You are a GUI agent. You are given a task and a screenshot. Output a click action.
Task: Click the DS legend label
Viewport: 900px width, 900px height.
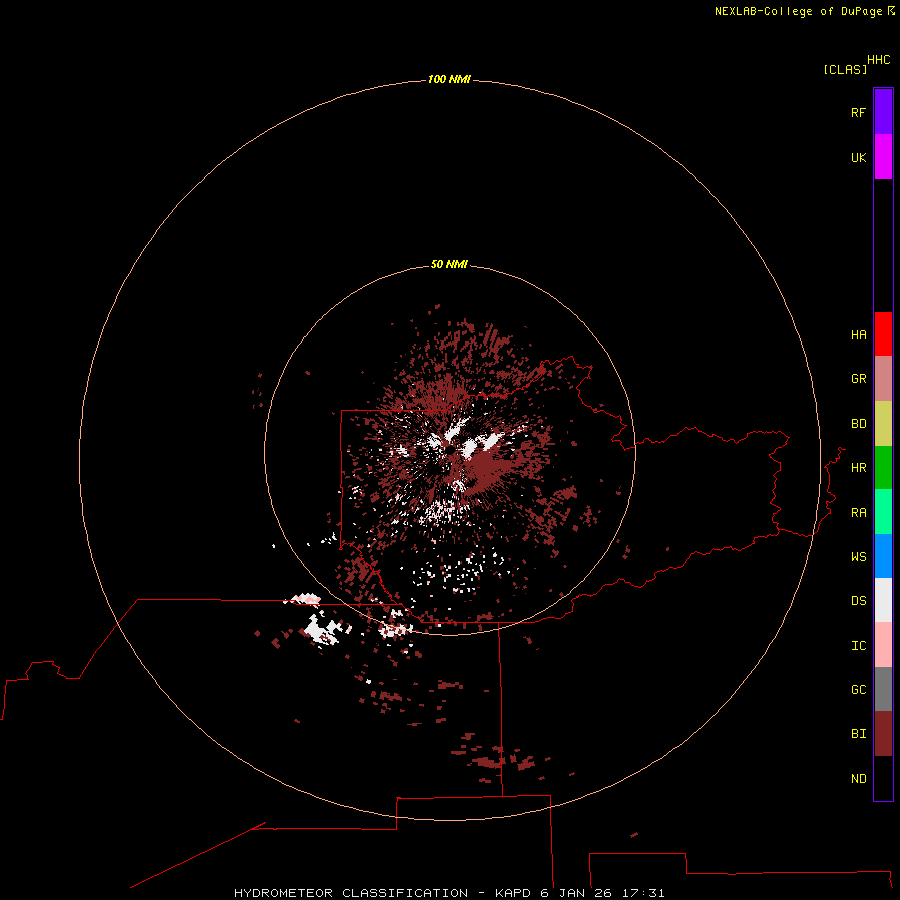(859, 600)
